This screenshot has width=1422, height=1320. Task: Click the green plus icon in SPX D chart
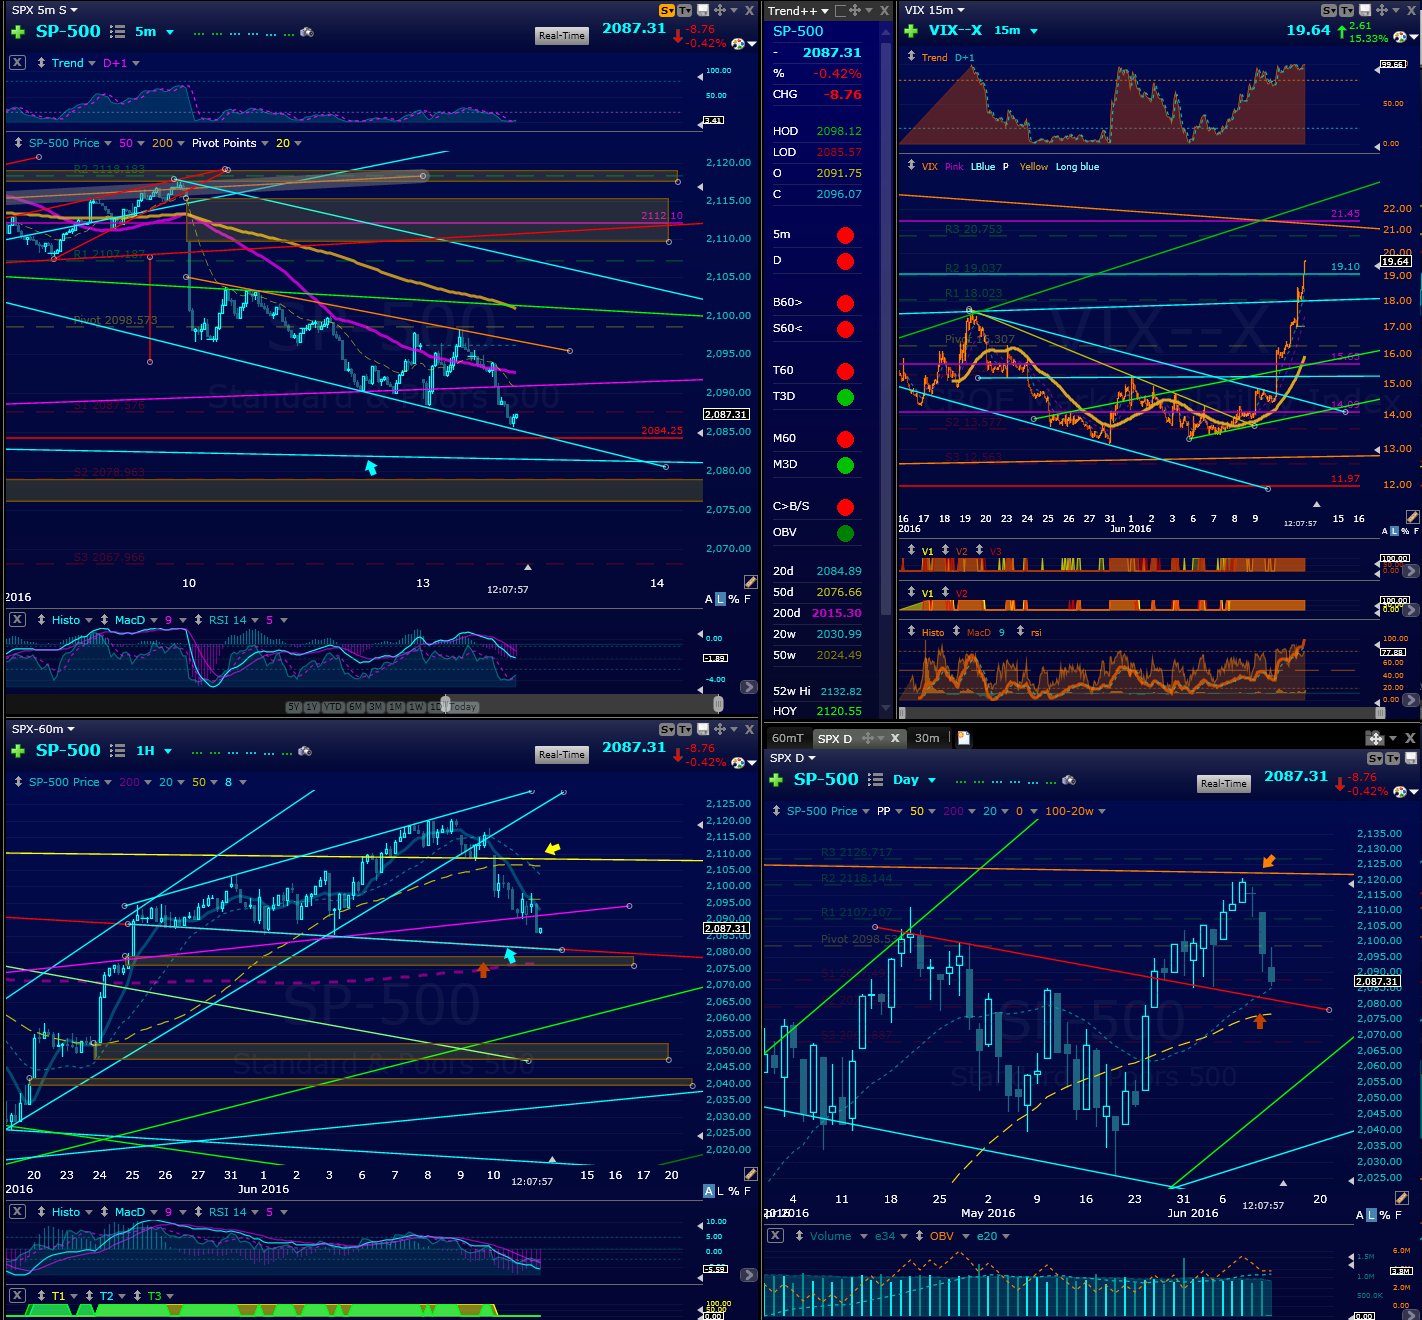click(x=776, y=780)
